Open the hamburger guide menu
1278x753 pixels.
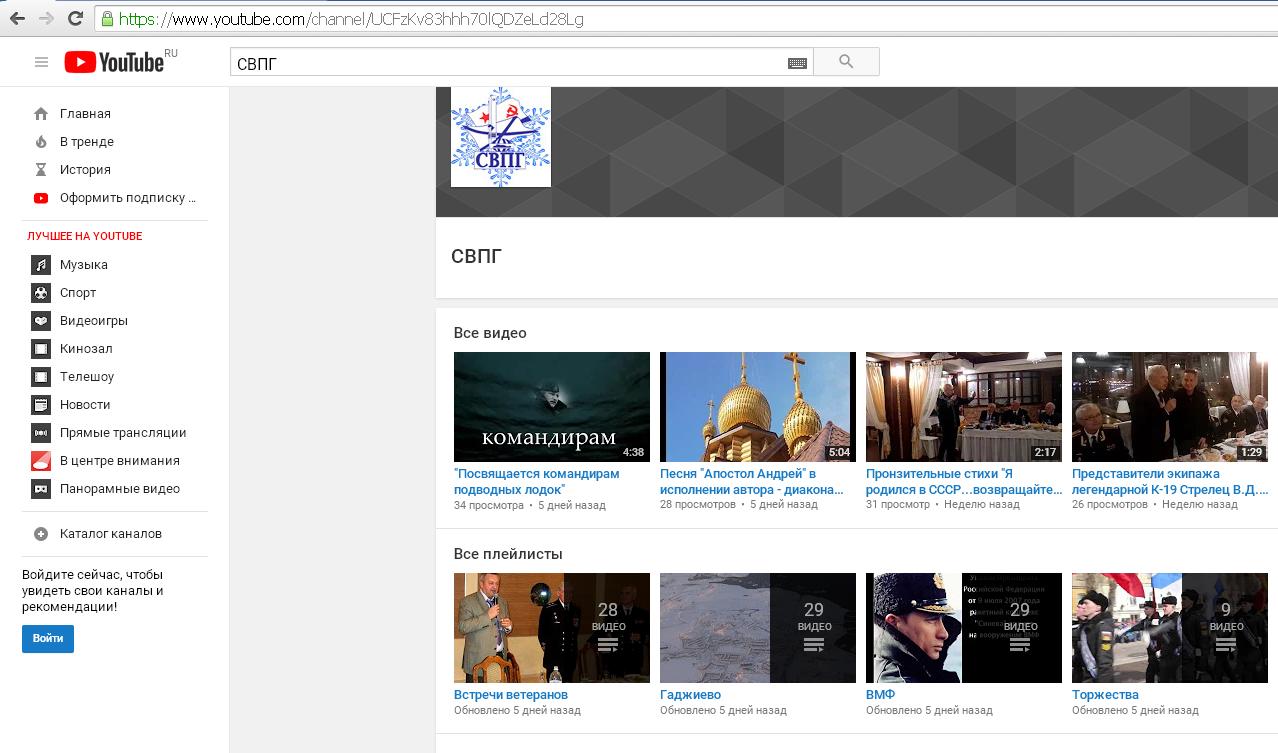point(41,62)
